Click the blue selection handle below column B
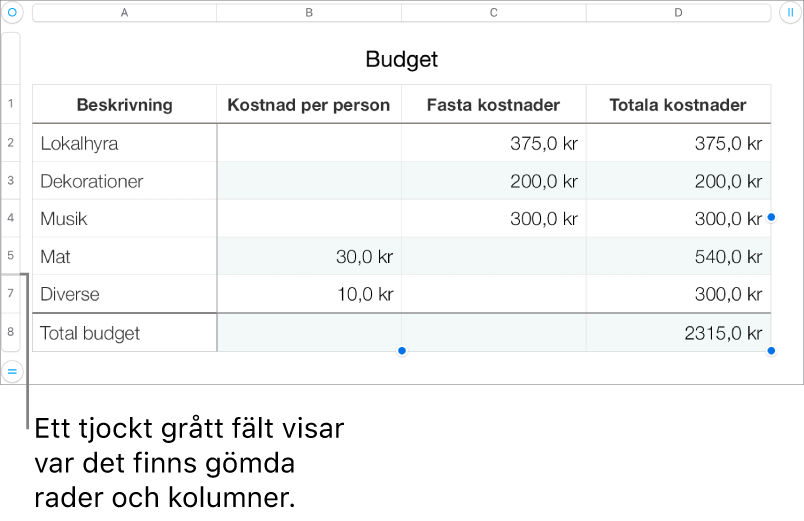 click(402, 351)
